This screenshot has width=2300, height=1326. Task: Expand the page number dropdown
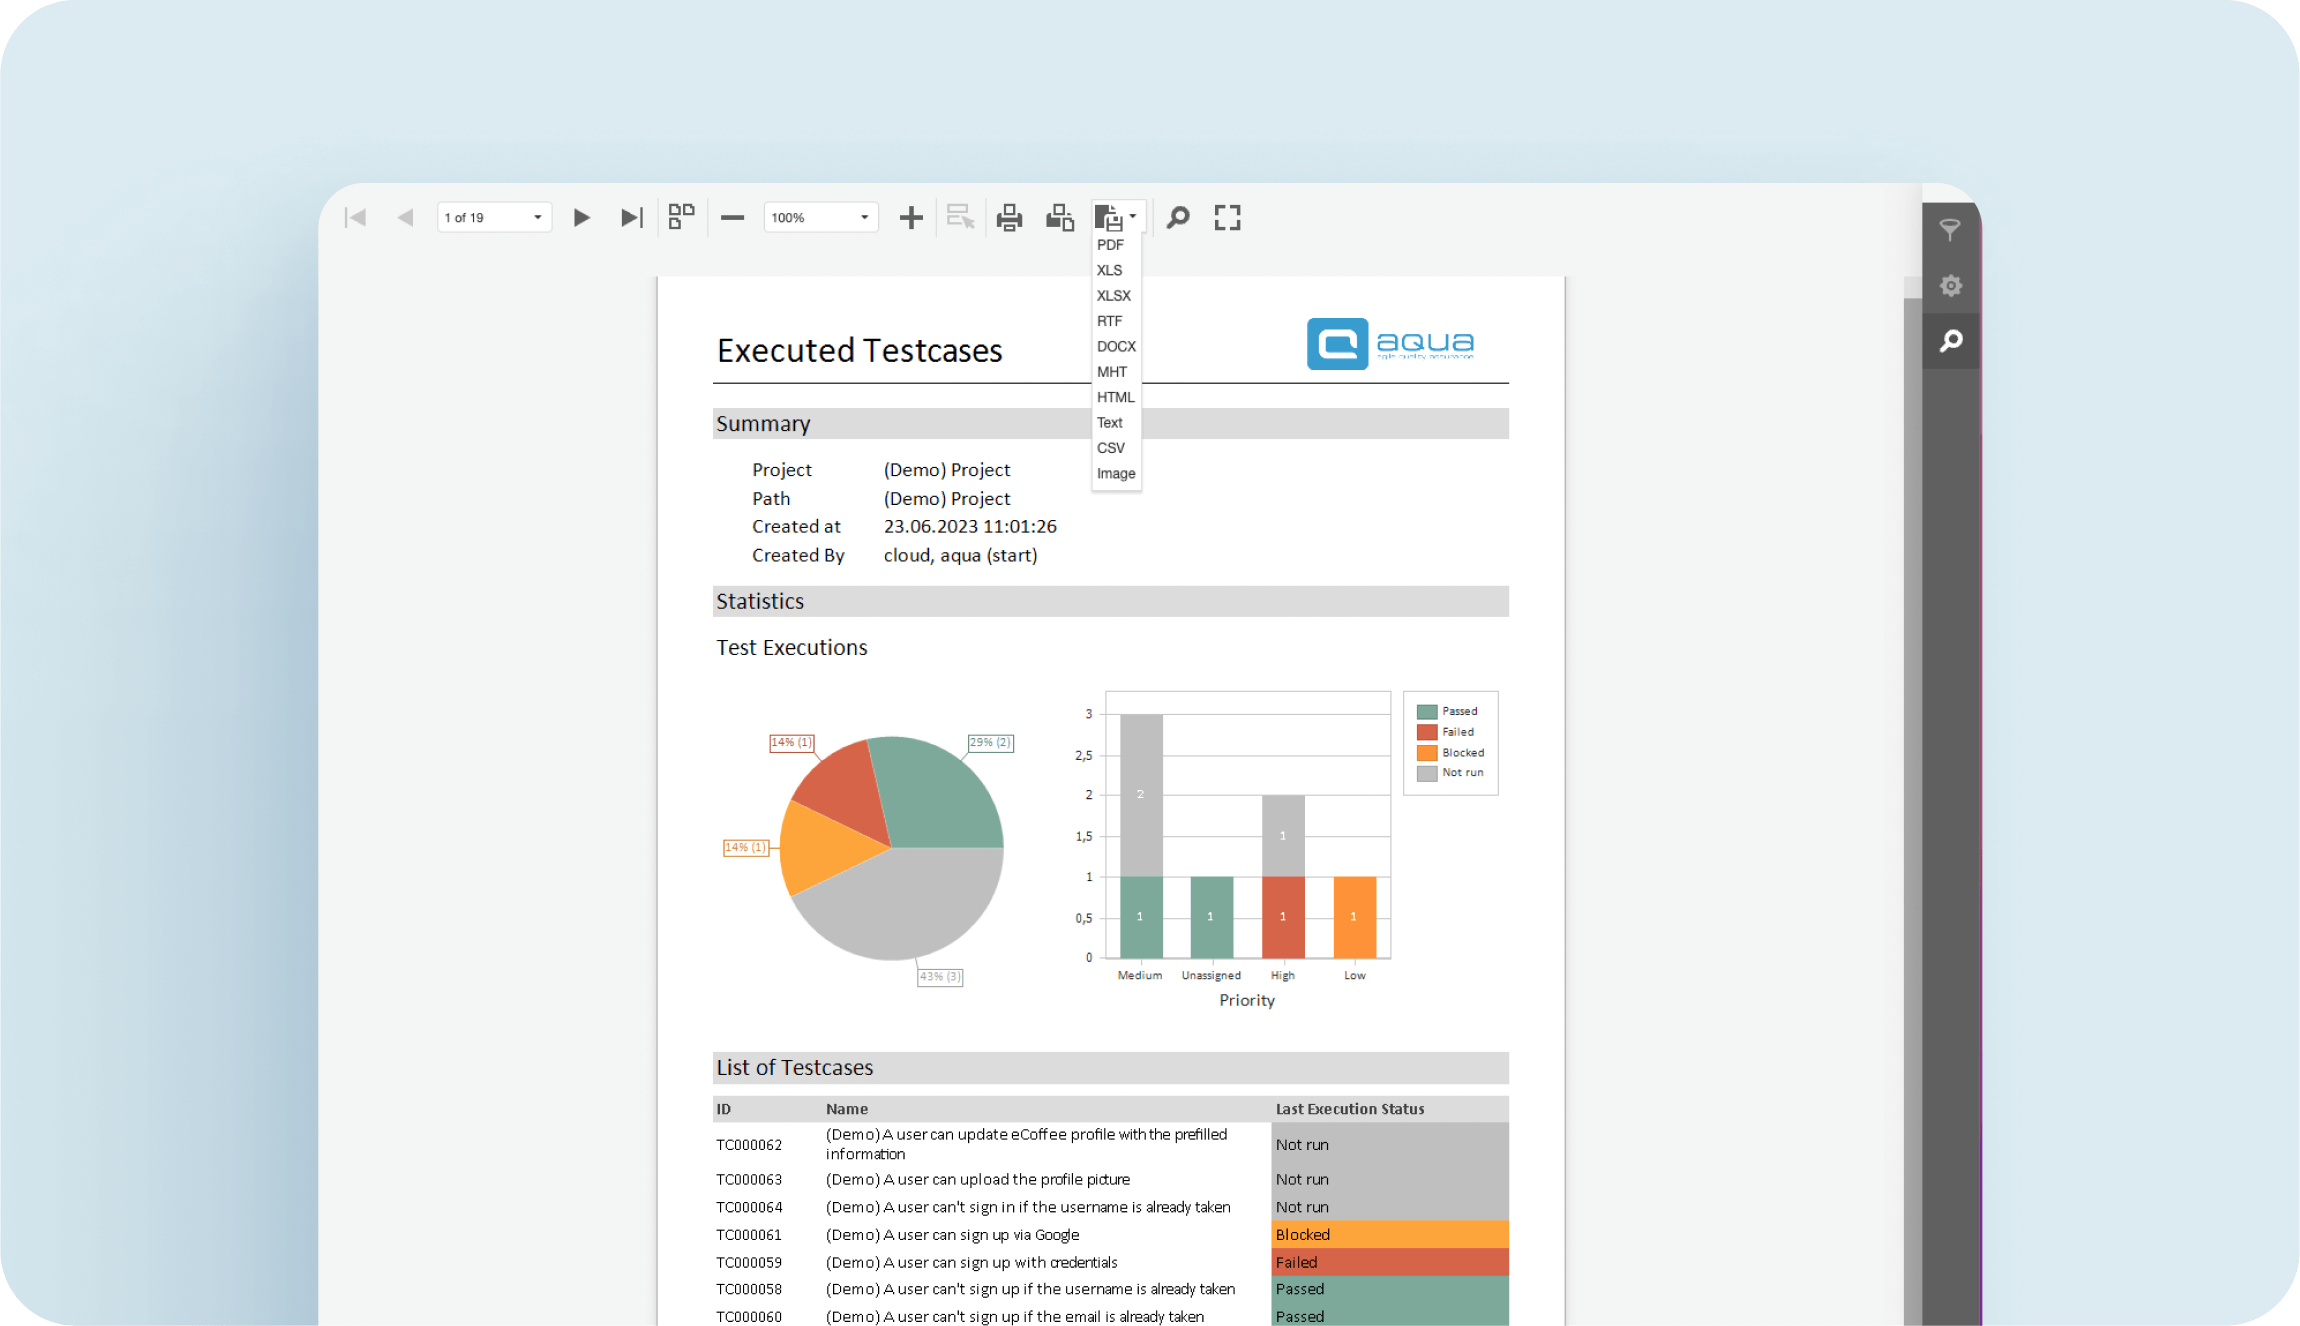tap(536, 217)
